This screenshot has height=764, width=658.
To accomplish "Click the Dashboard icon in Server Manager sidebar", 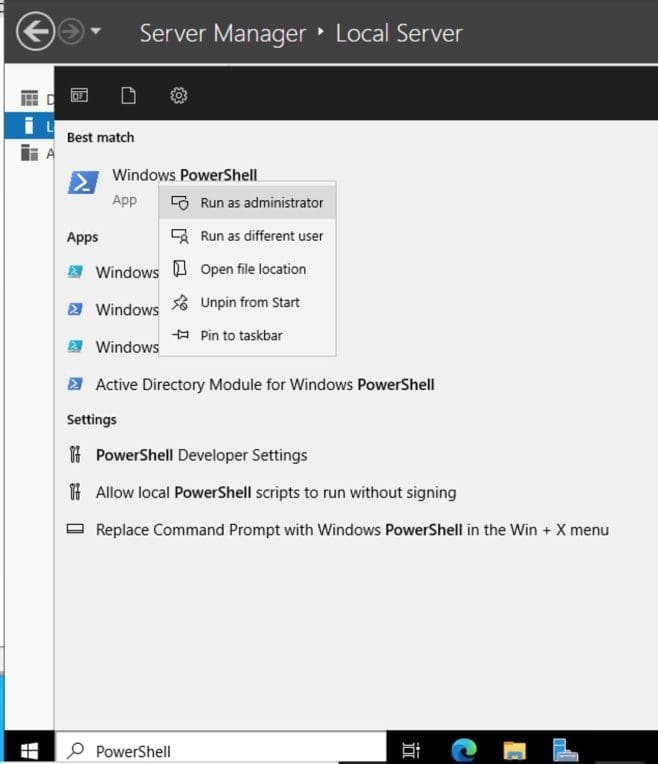I will tap(29, 98).
